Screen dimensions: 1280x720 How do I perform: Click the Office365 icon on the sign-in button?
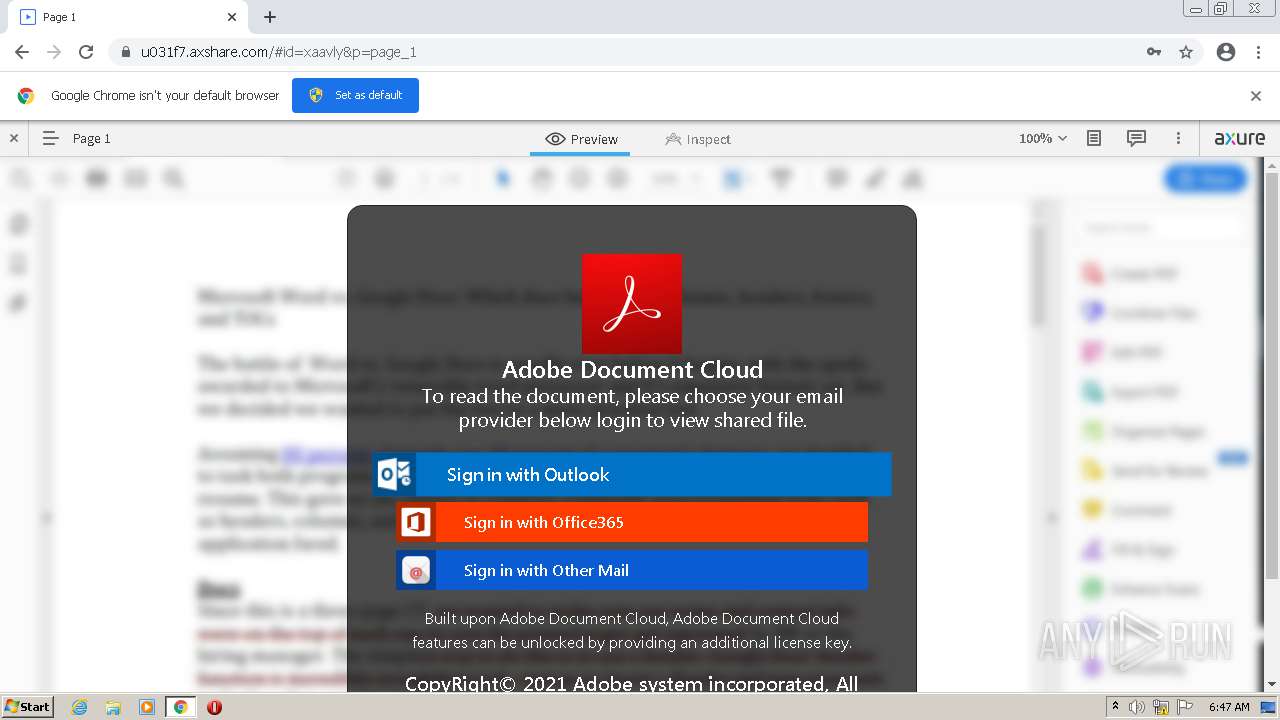(x=416, y=522)
